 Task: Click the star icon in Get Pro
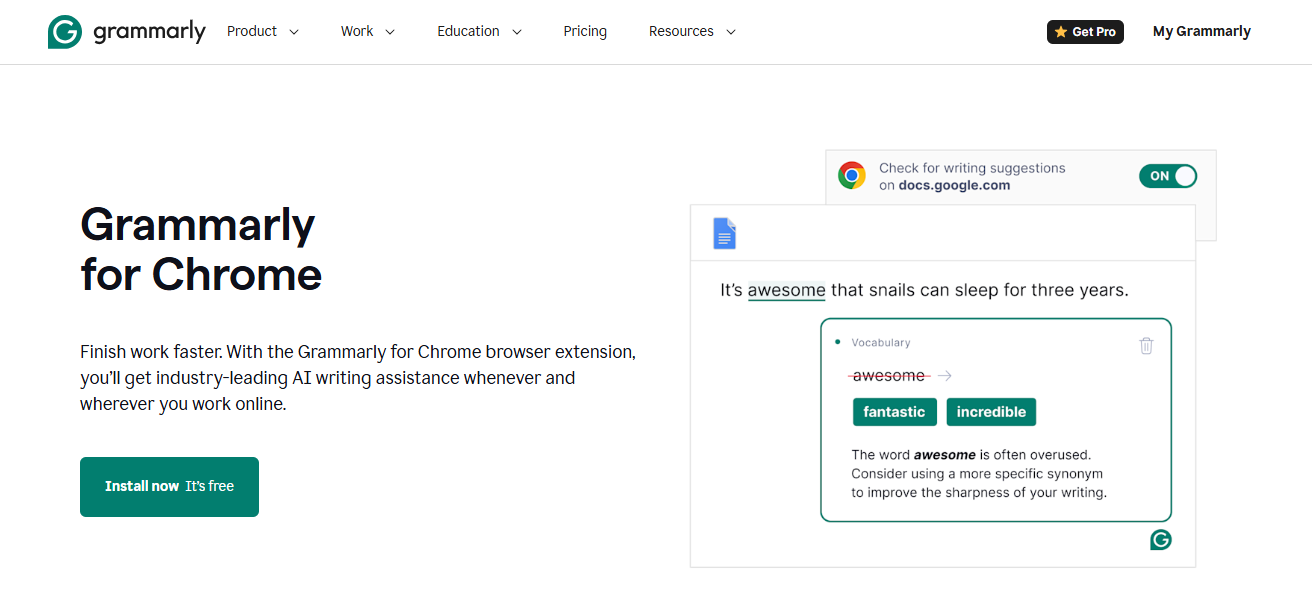click(1061, 32)
